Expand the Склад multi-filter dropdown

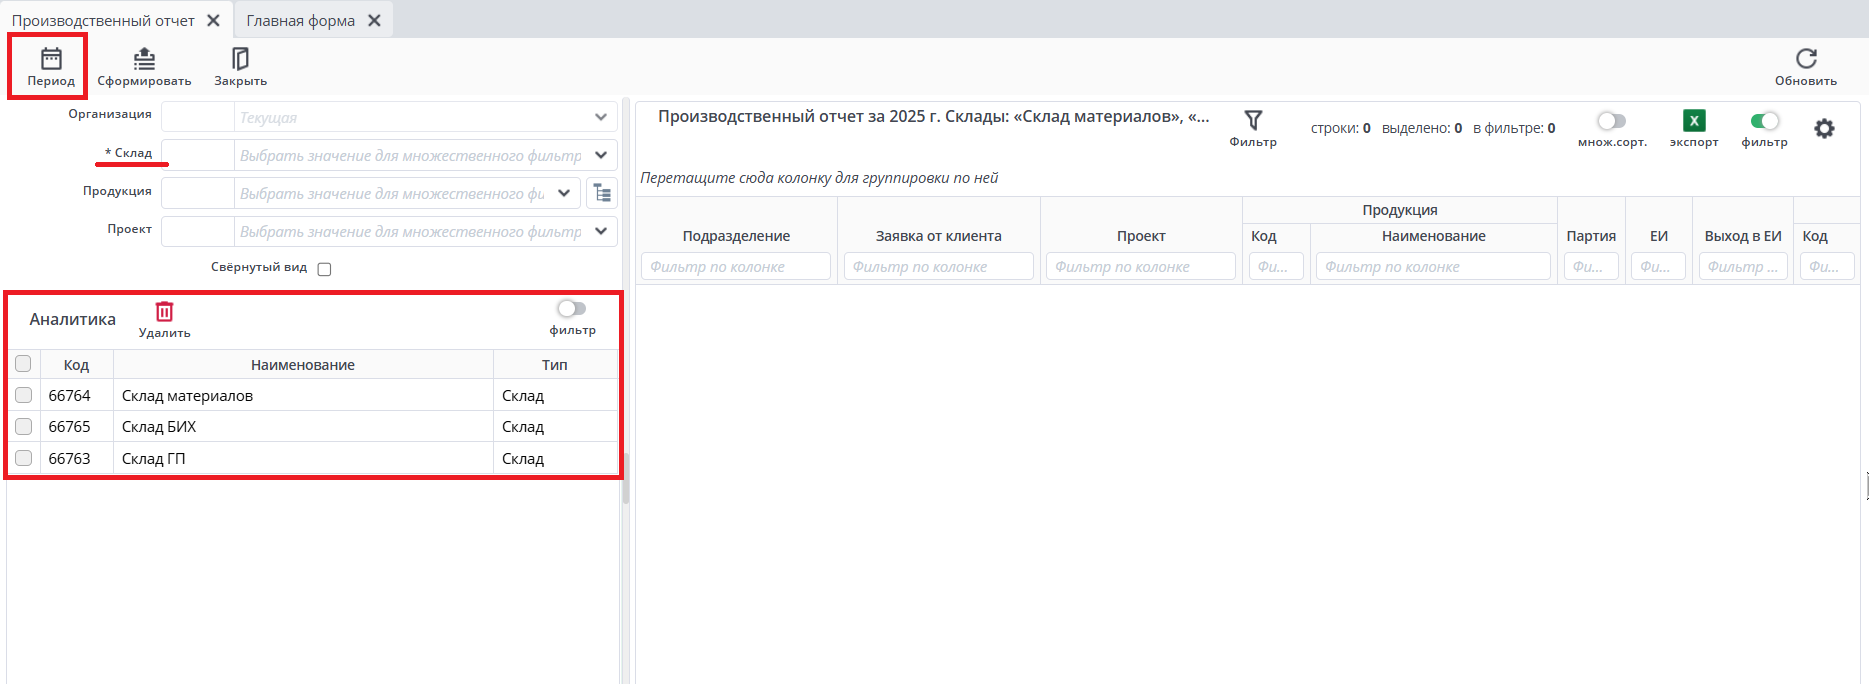(600, 155)
